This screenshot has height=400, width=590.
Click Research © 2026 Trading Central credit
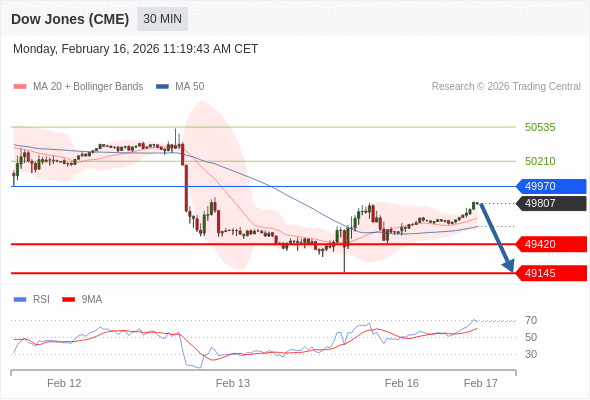pyautogui.click(x=506, y=87)
